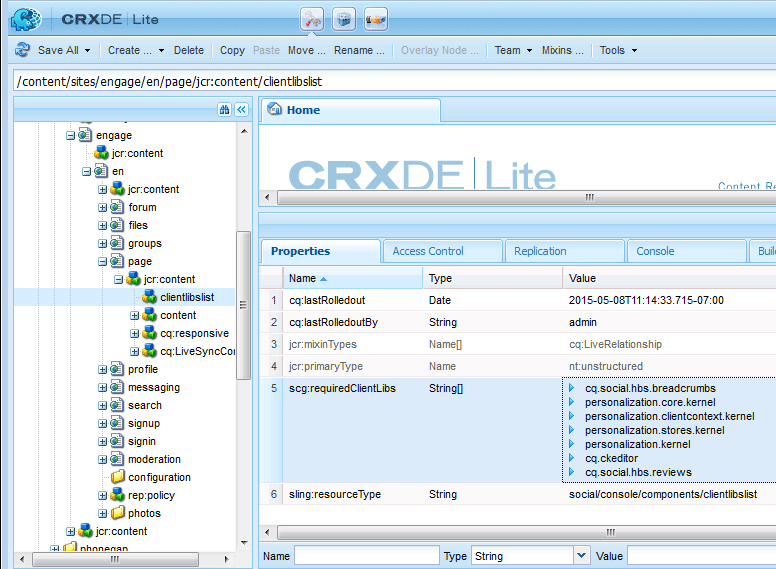Expand the cq:LiveSyncConfig node
This screenshot has height=569, width=776.
[135, 352]
